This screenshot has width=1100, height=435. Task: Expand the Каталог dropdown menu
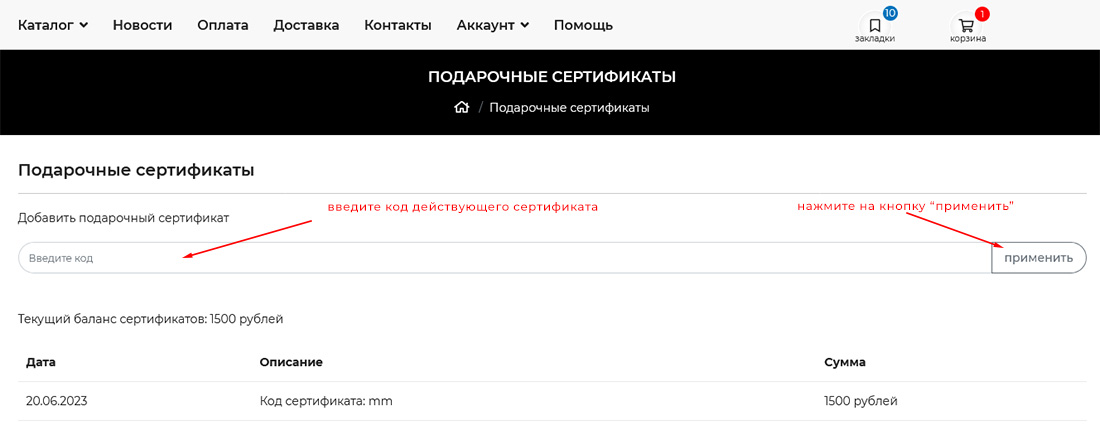click(x=53, y=25)
